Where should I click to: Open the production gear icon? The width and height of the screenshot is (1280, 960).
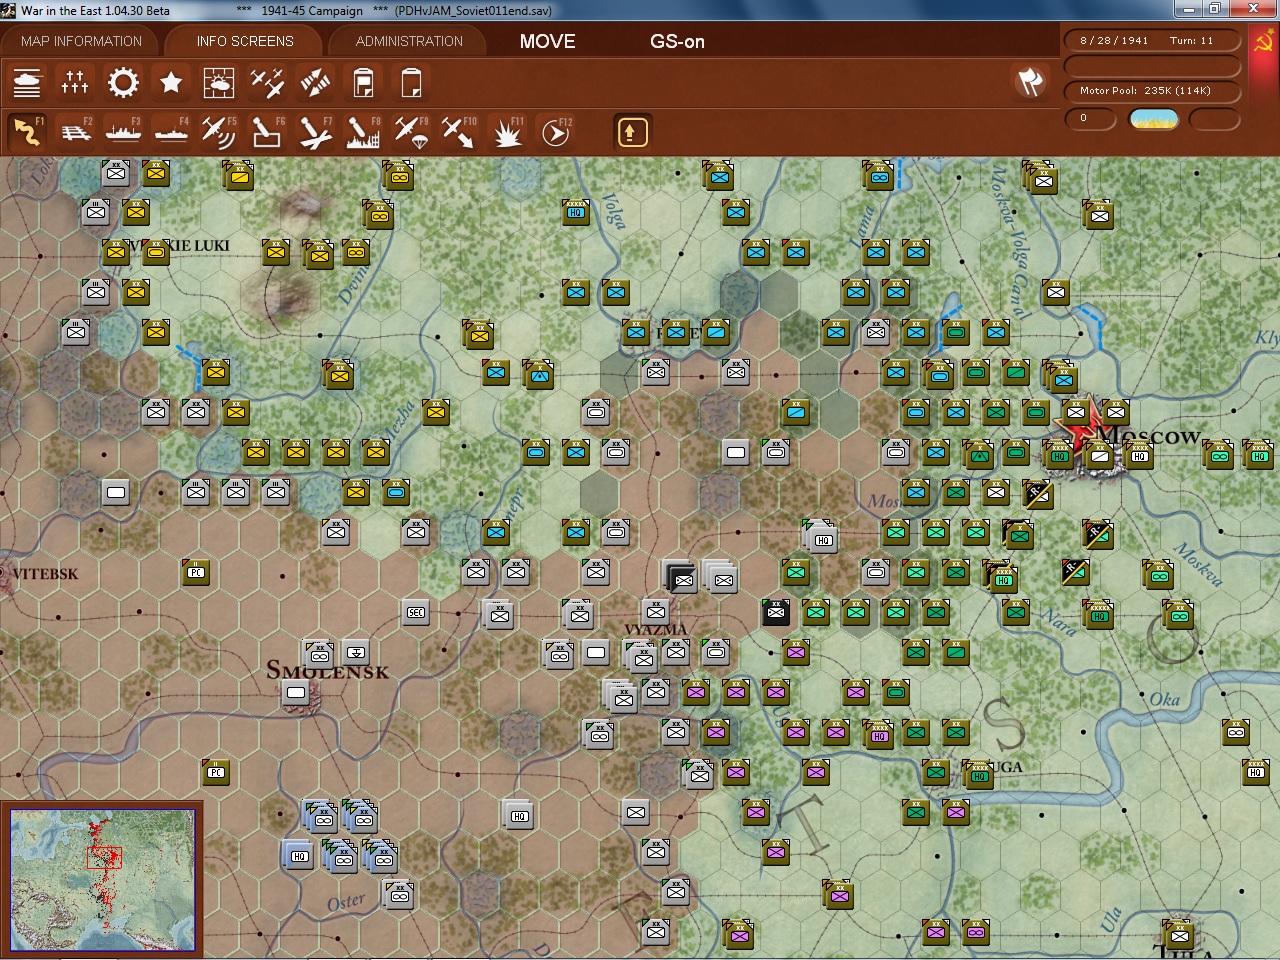tap(123, 83)
